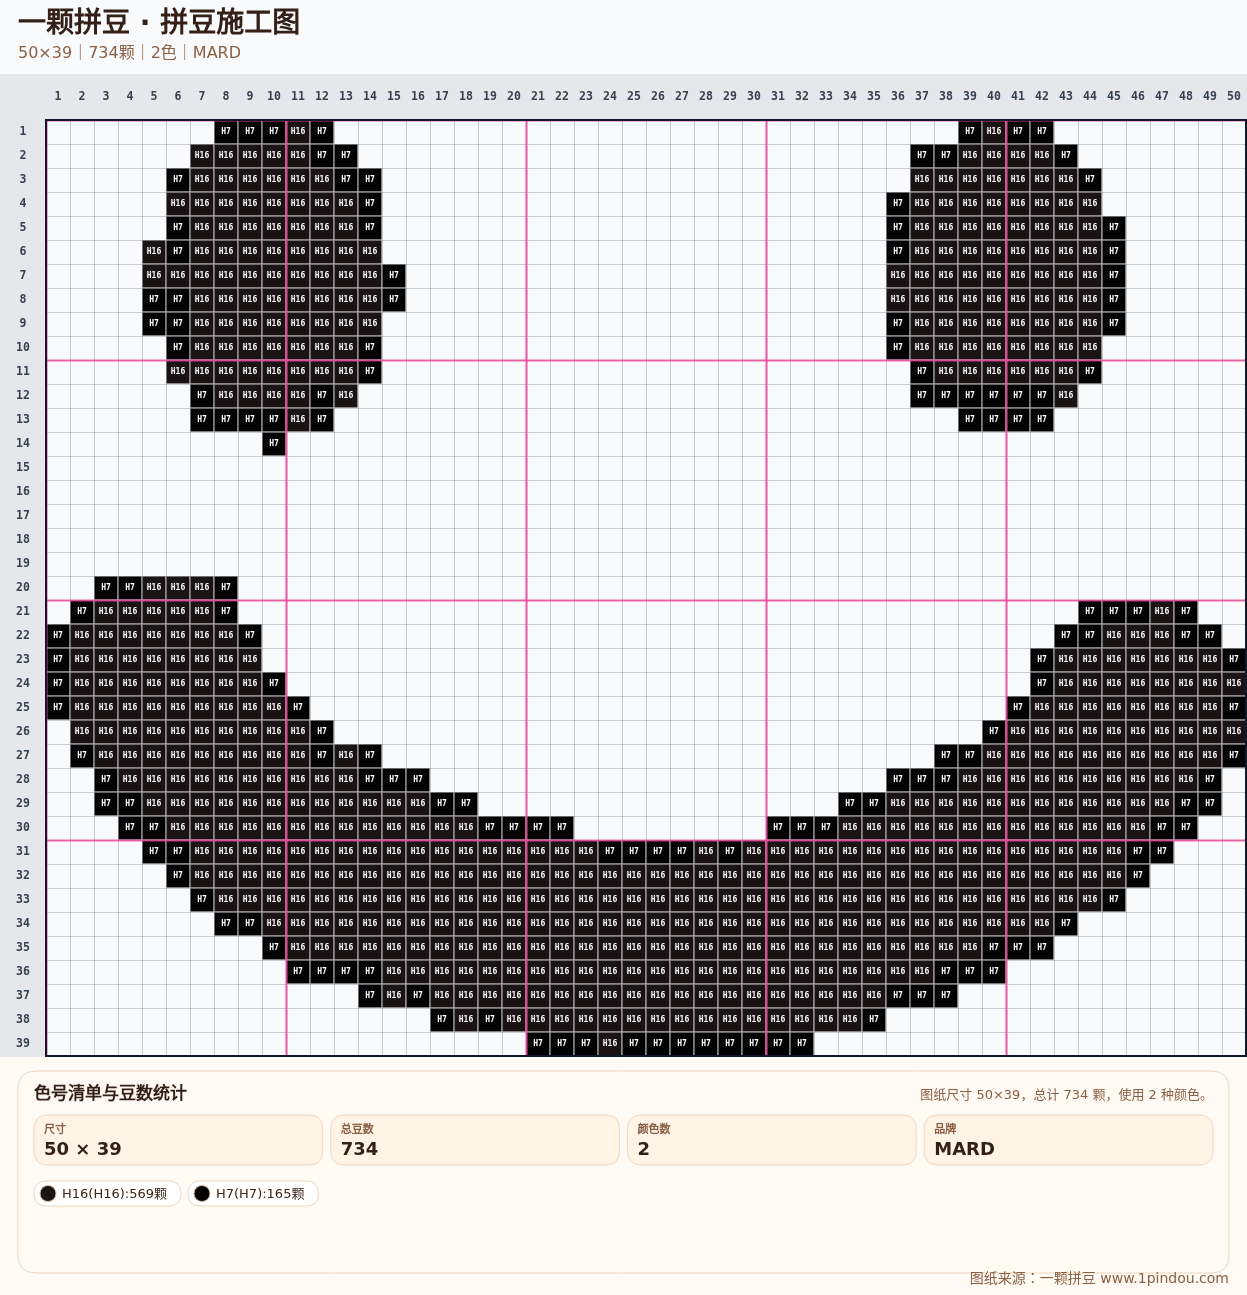Click the H7 bead at row 20, column 3
The height and width of the screenshot is (1295, 1247).
click(106, 587)
